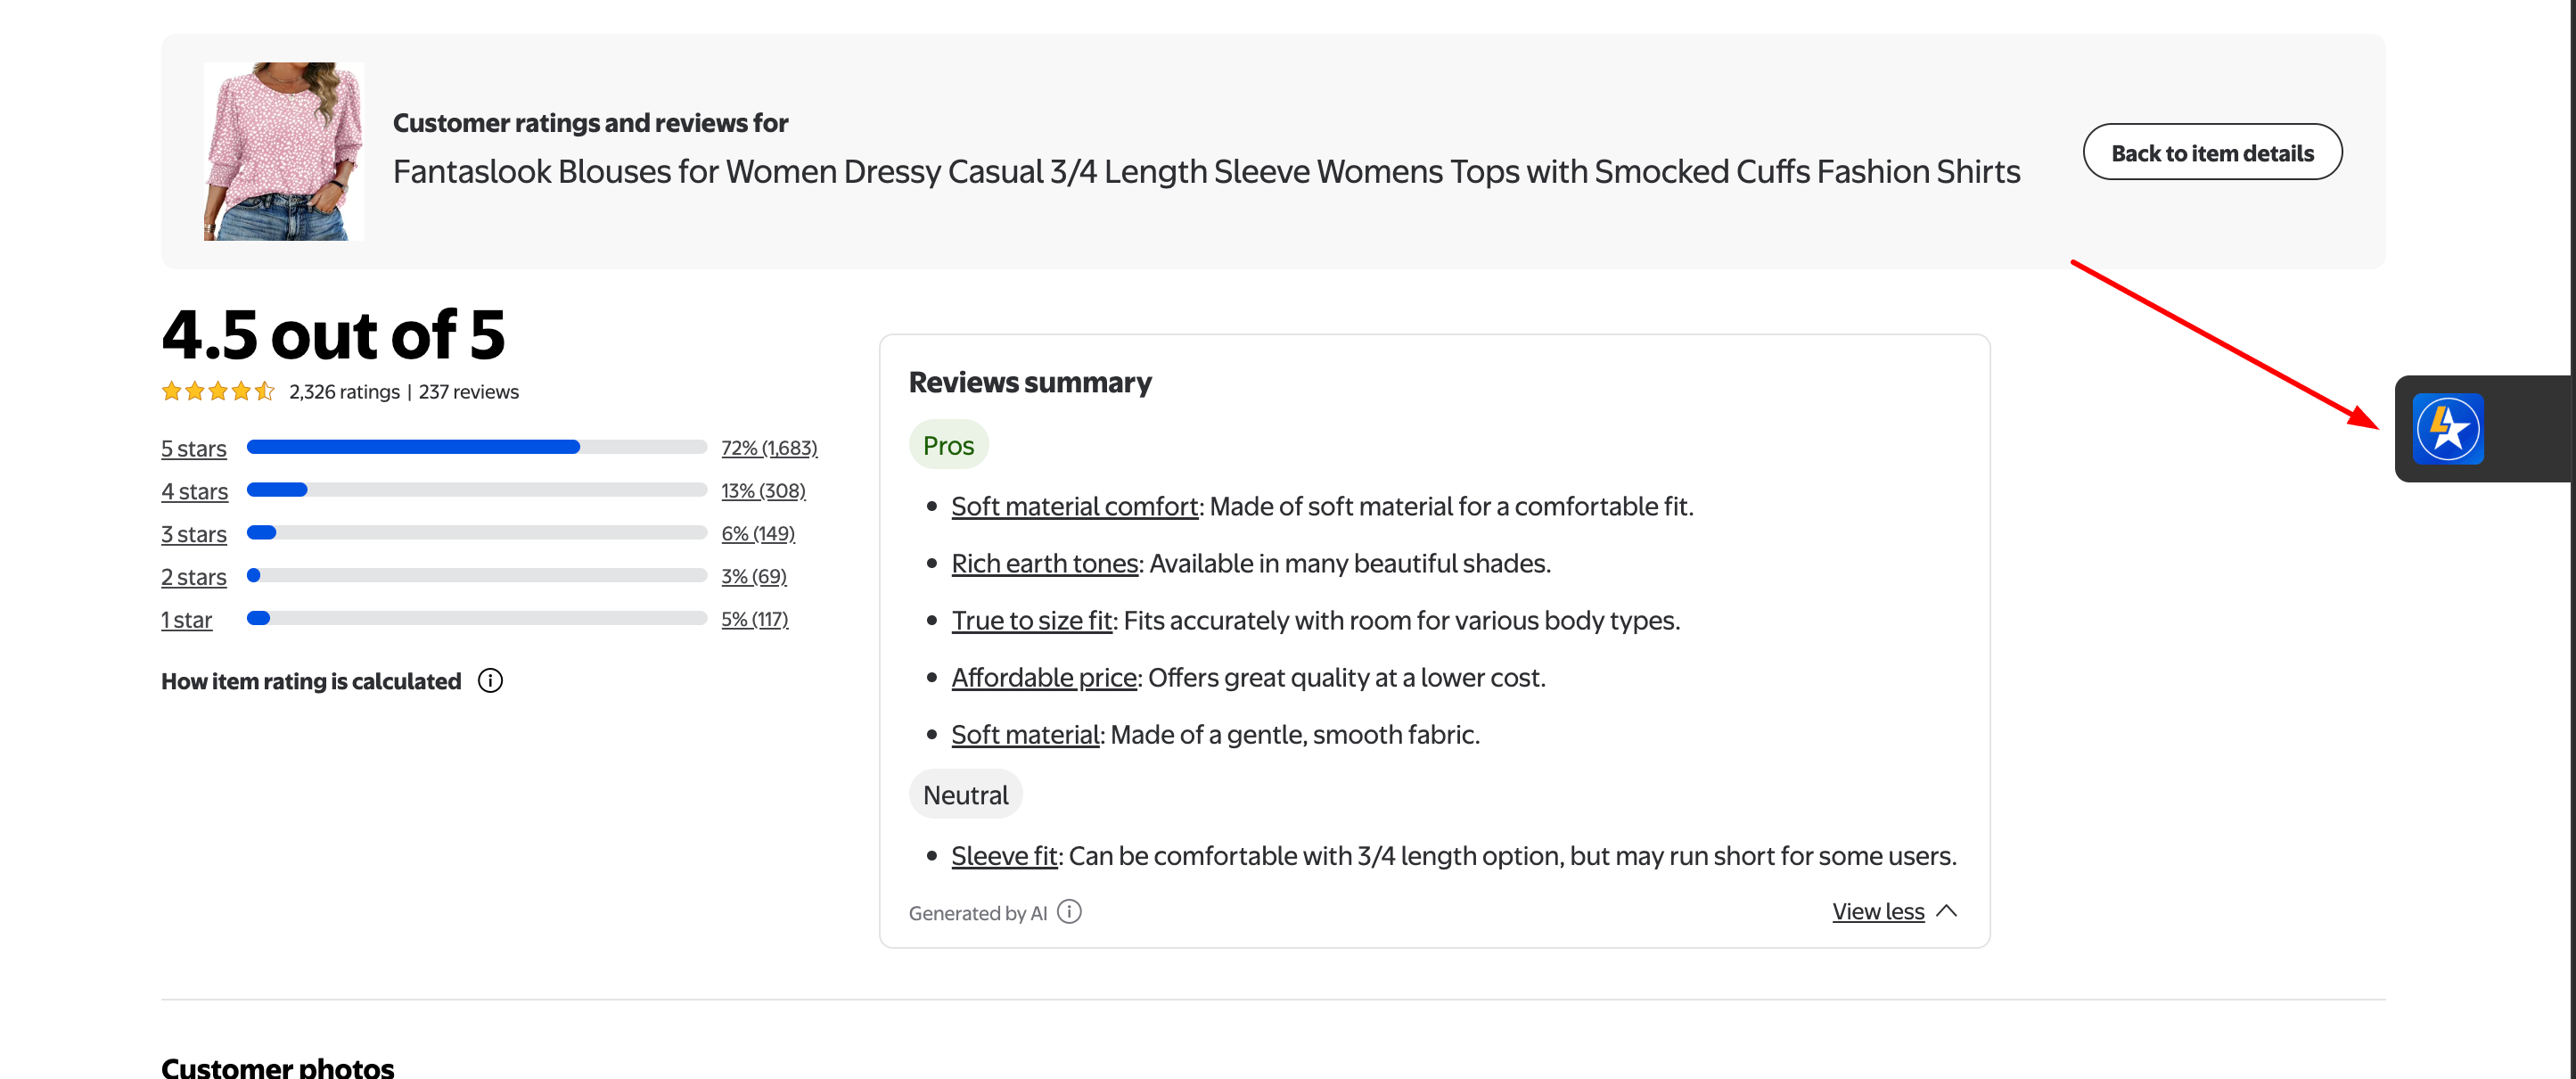
Task: Select the 3 stars rating filter
Action: 194,534
